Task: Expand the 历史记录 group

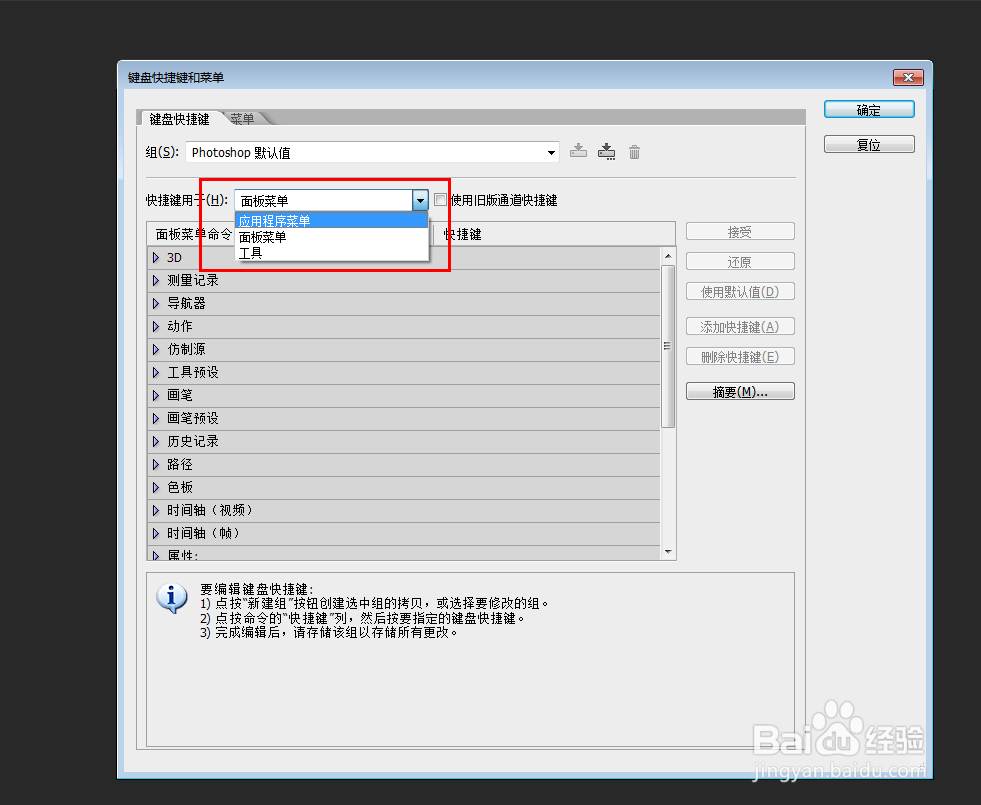Action: pos(156,442)
